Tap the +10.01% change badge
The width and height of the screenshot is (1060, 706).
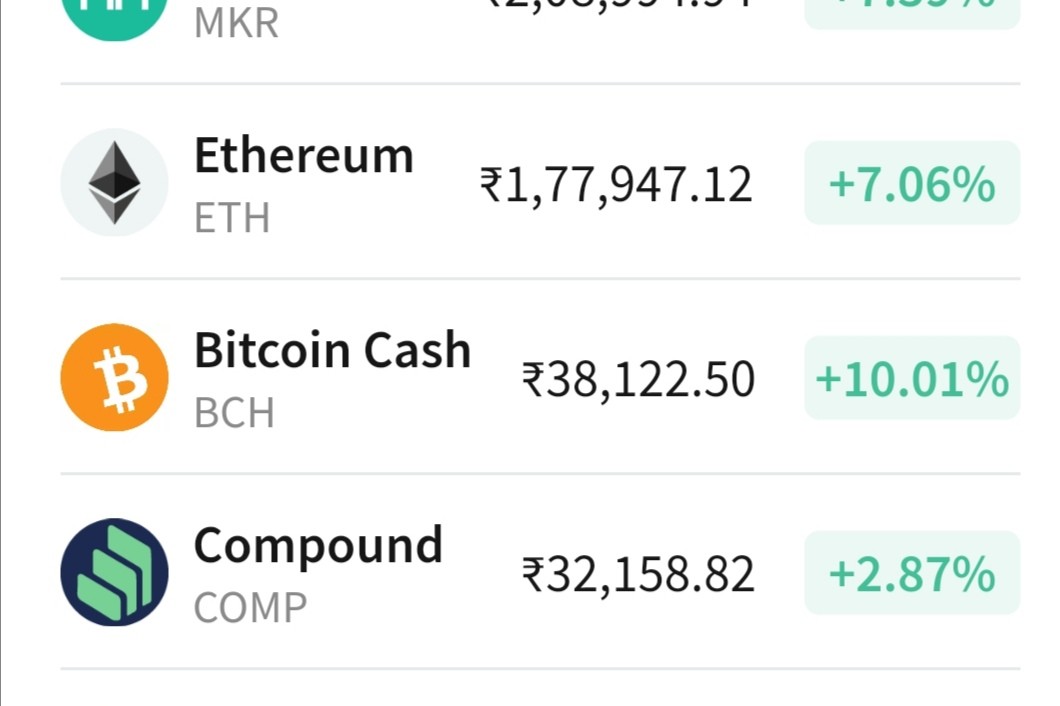pyautogui.click(x=912, y=377)
